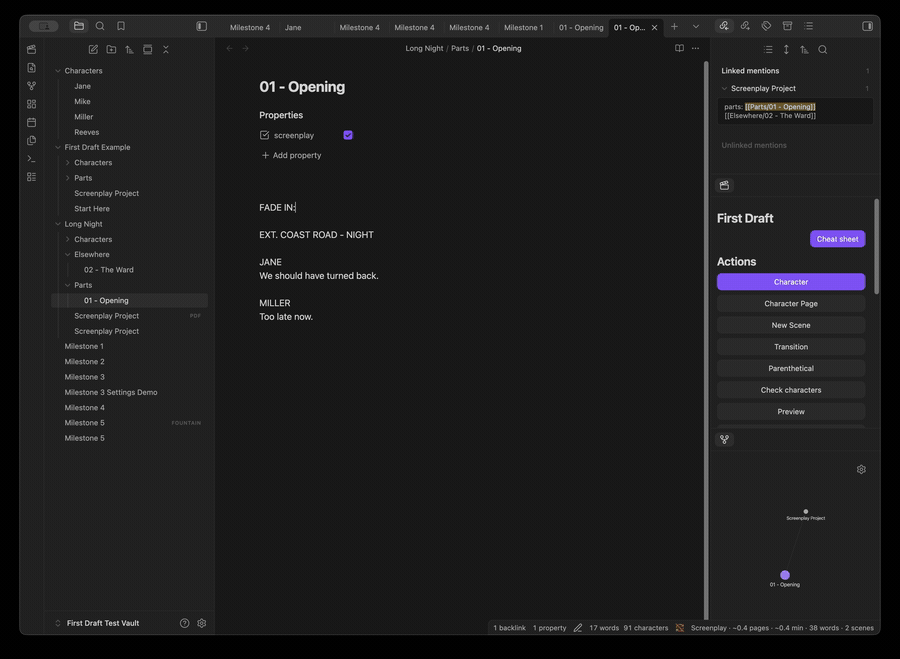900x659 pixels.
Task: Click auto-reveal current file icon
Action: click(x=148, y=49)
